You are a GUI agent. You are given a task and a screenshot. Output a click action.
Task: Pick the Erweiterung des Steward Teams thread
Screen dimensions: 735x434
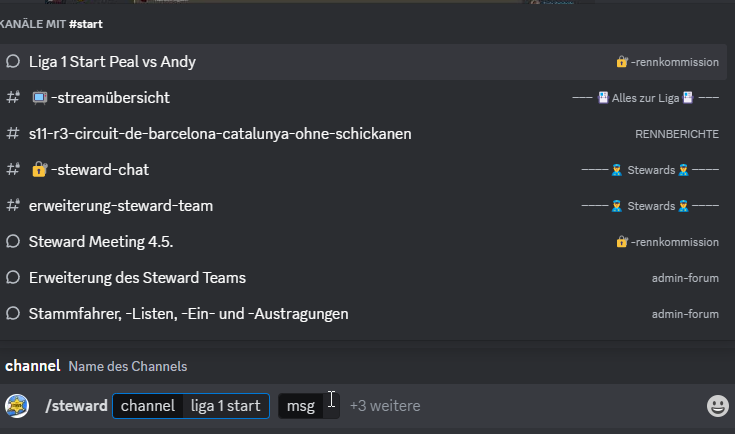(x=137, y=278)
